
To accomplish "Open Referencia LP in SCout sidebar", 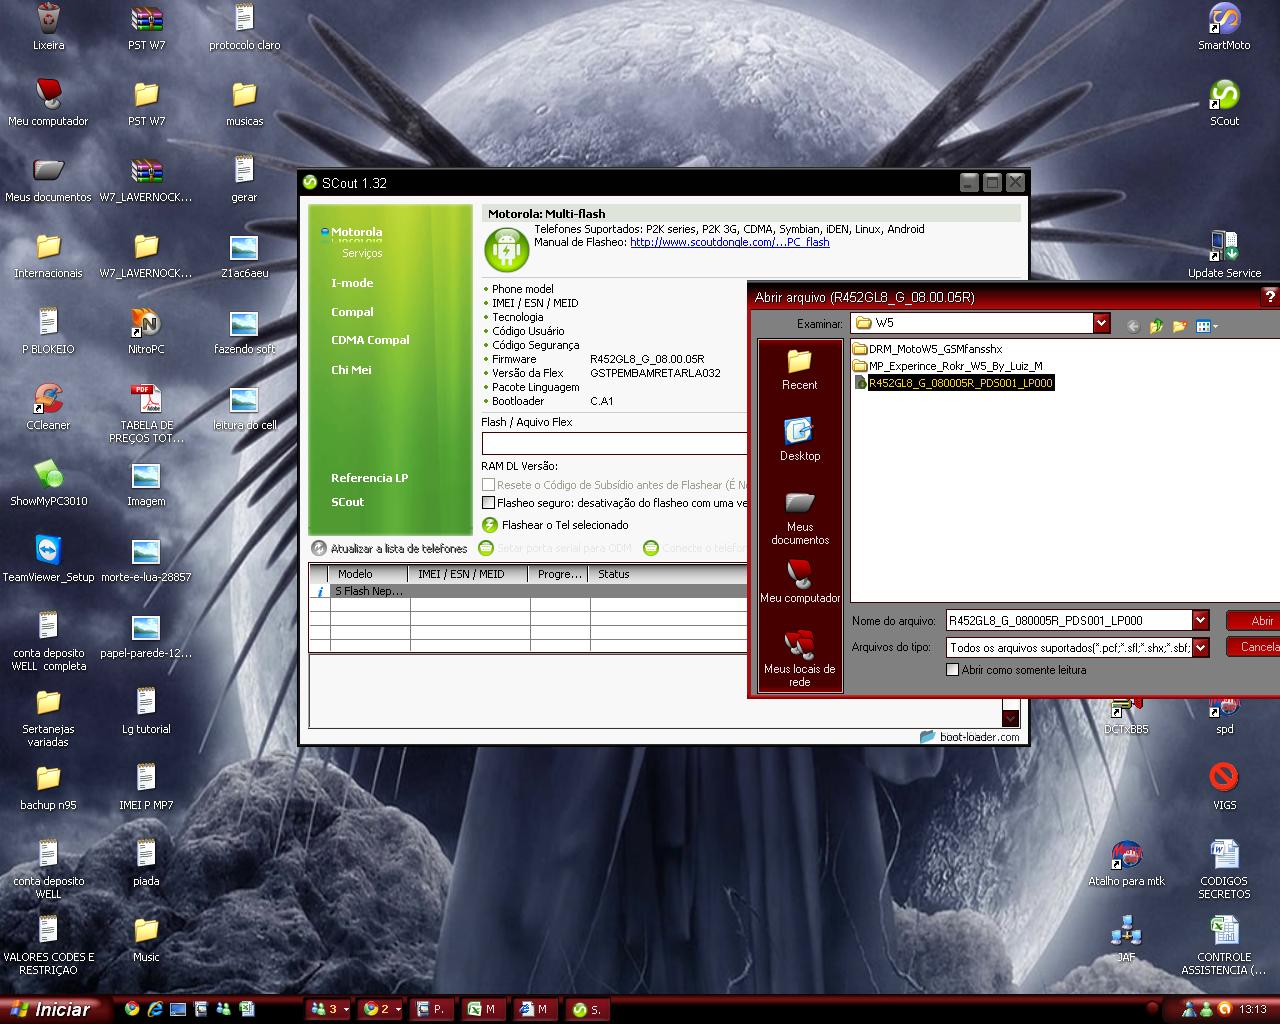I will pyautogui.click(x=369, y=478).
